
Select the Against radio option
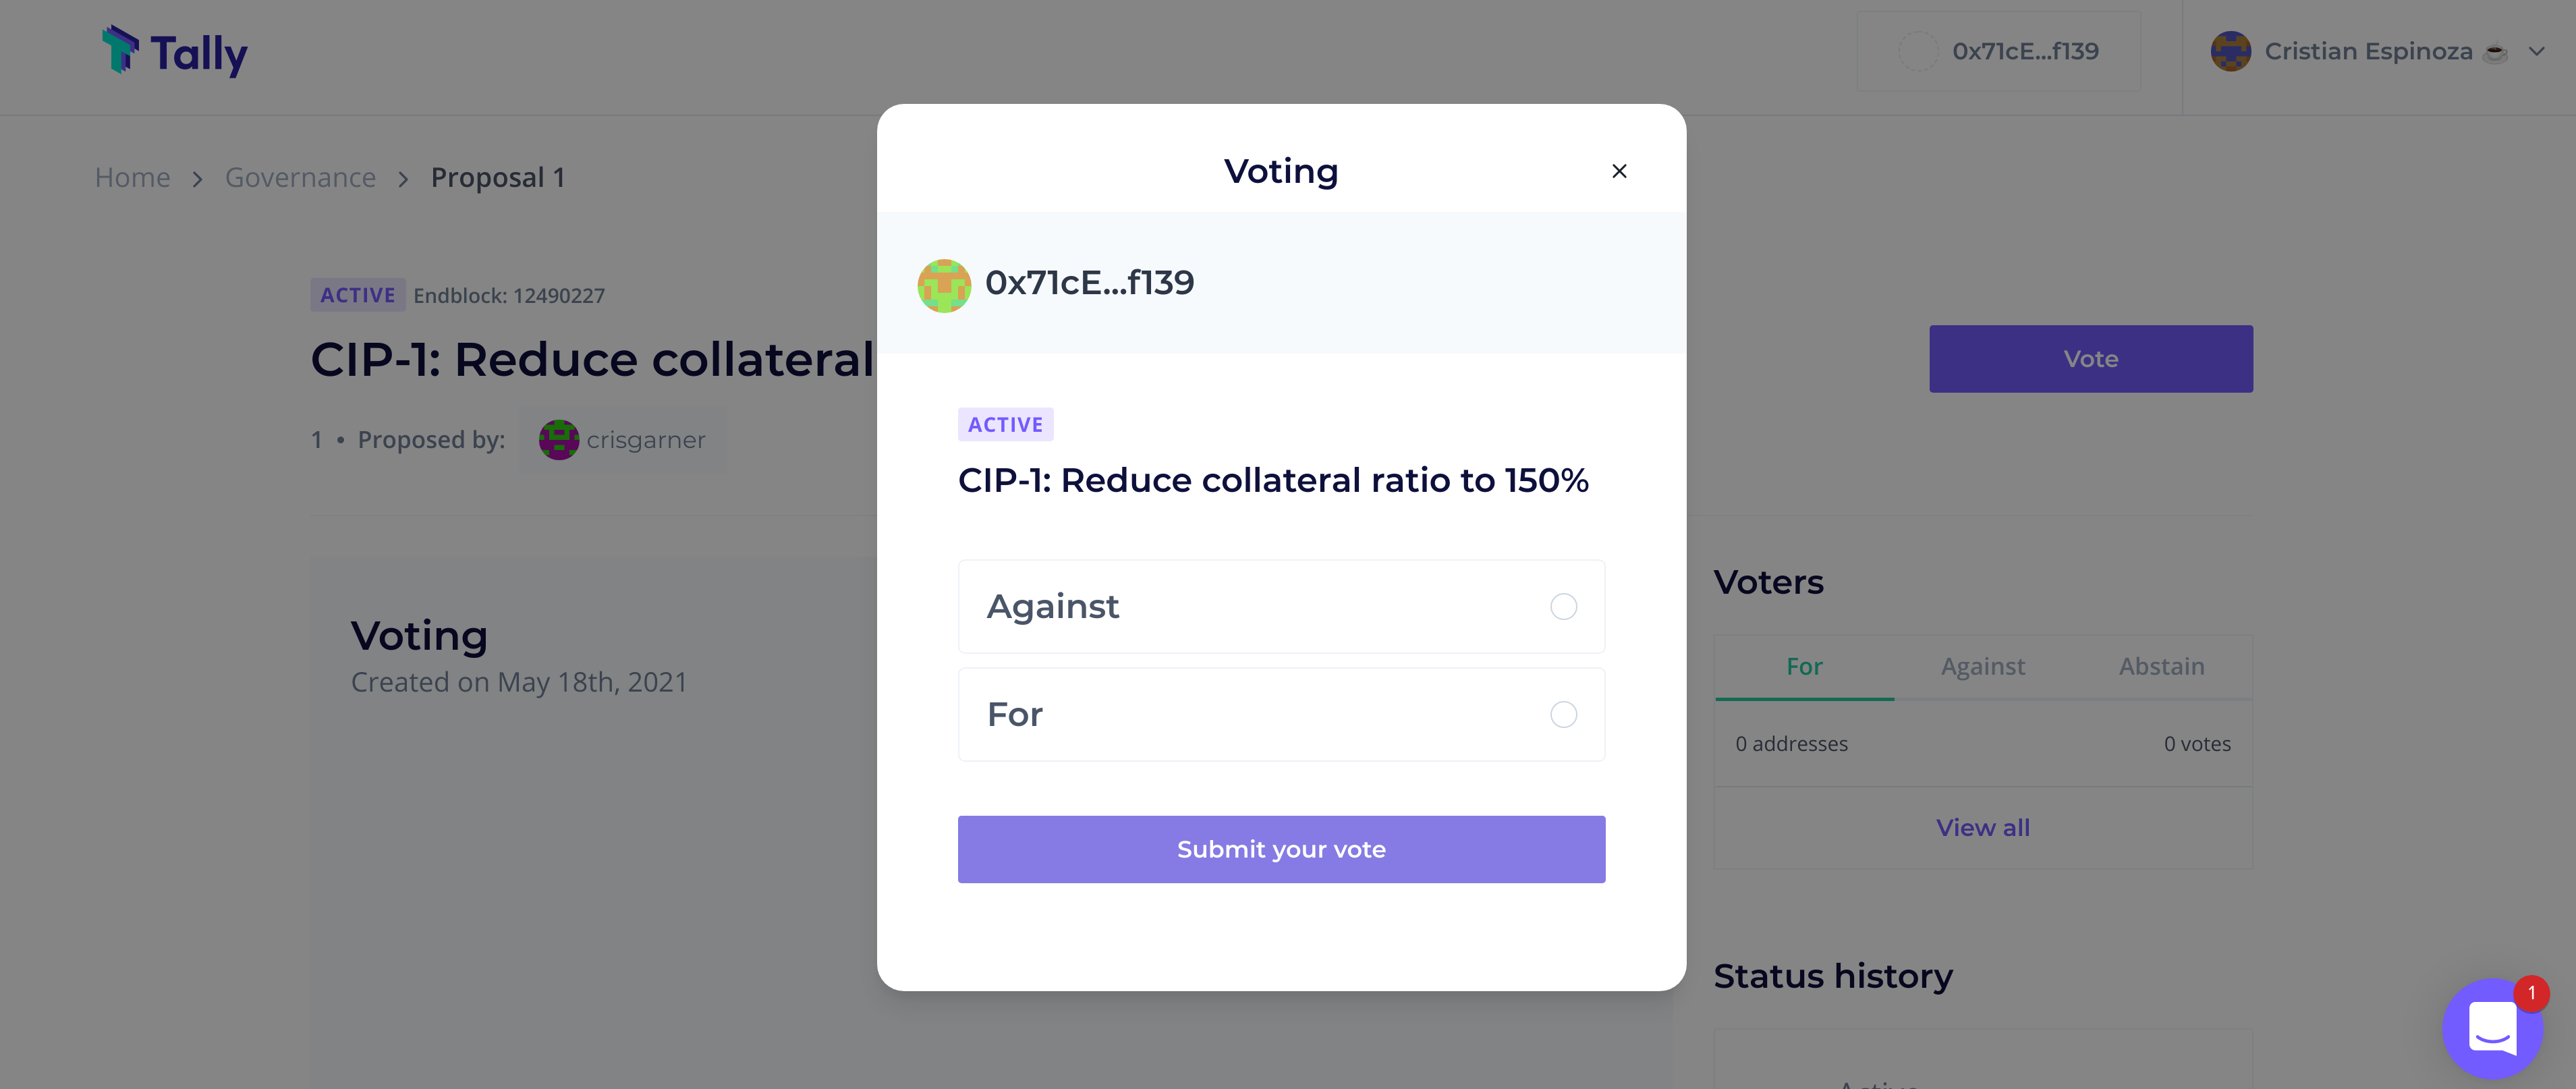(1563, 607)
